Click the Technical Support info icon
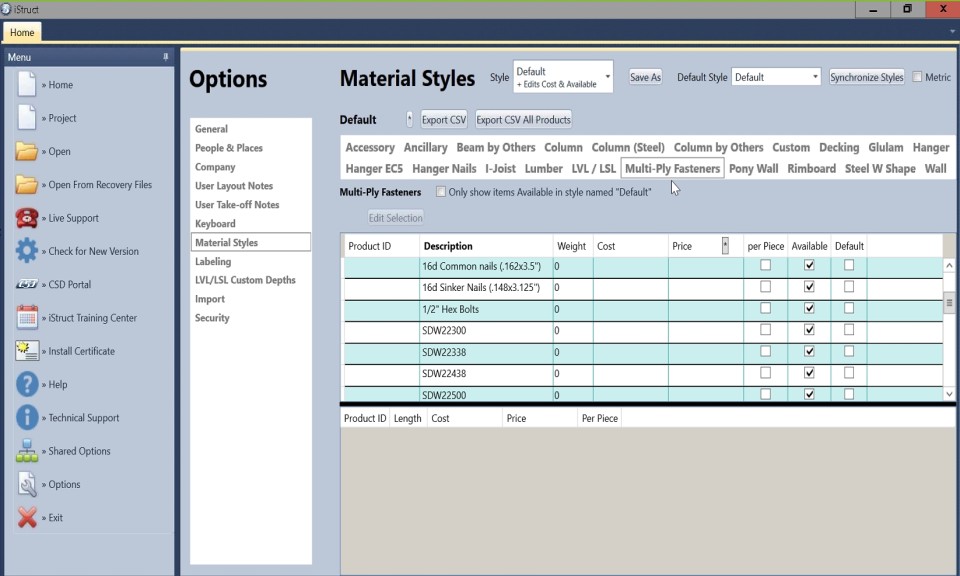The image size is (960, 576). [27, 418]
